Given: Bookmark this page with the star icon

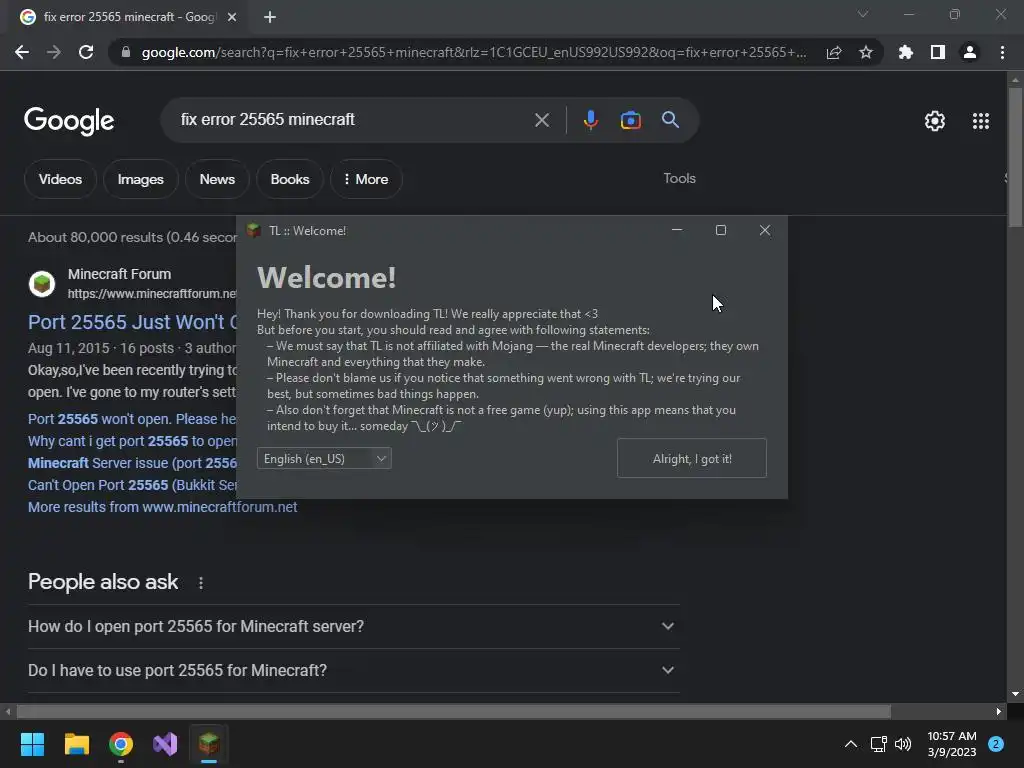Looking at the screenshot, I should click(x=866, y=52).
